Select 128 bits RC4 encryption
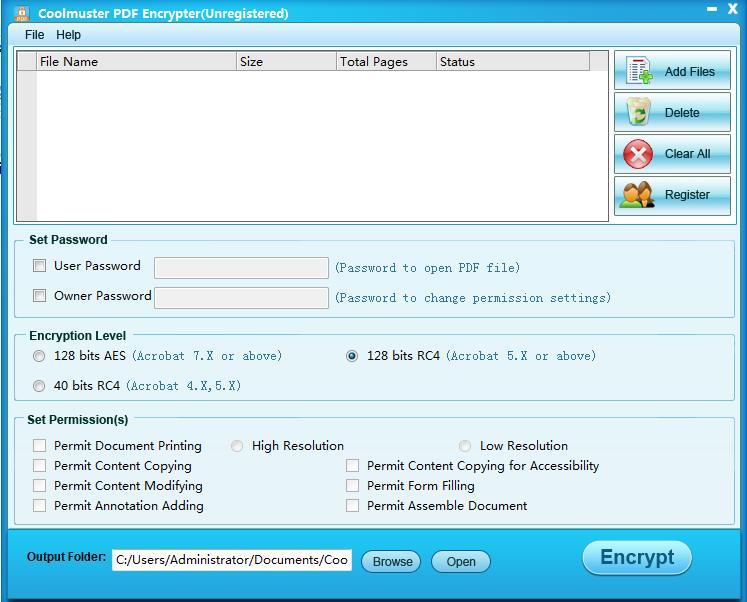 [352, 356]
